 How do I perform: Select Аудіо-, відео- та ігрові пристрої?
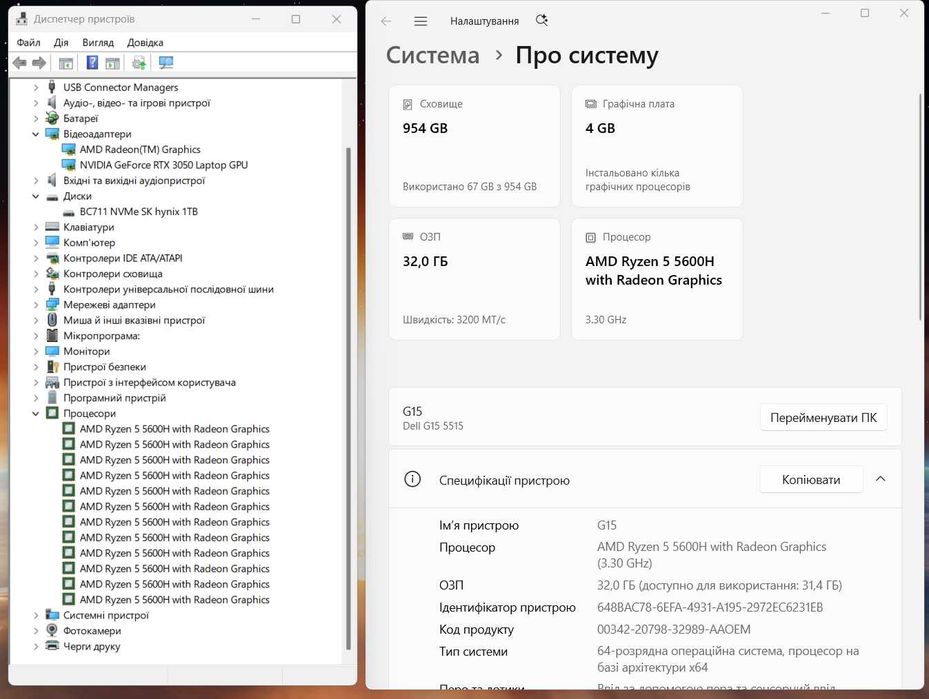136,102
